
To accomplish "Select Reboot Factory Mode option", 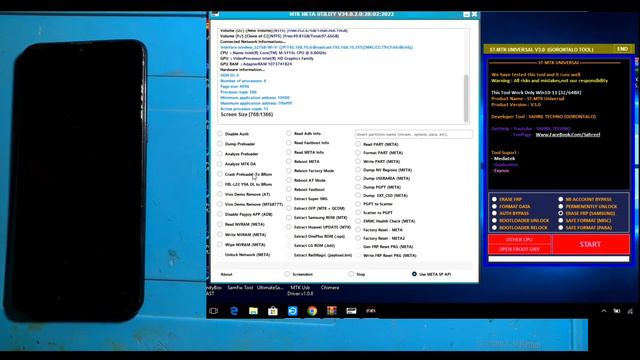I will (x=310, y=171).
